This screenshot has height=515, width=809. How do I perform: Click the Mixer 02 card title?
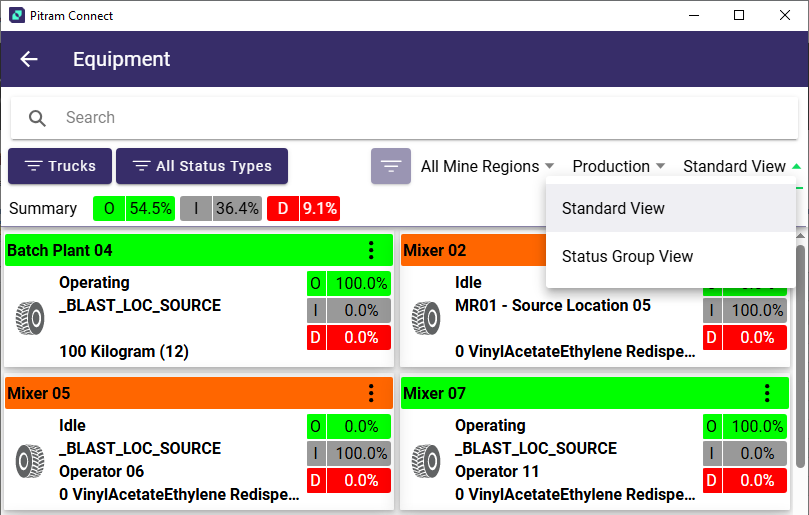tap(434, 251)
